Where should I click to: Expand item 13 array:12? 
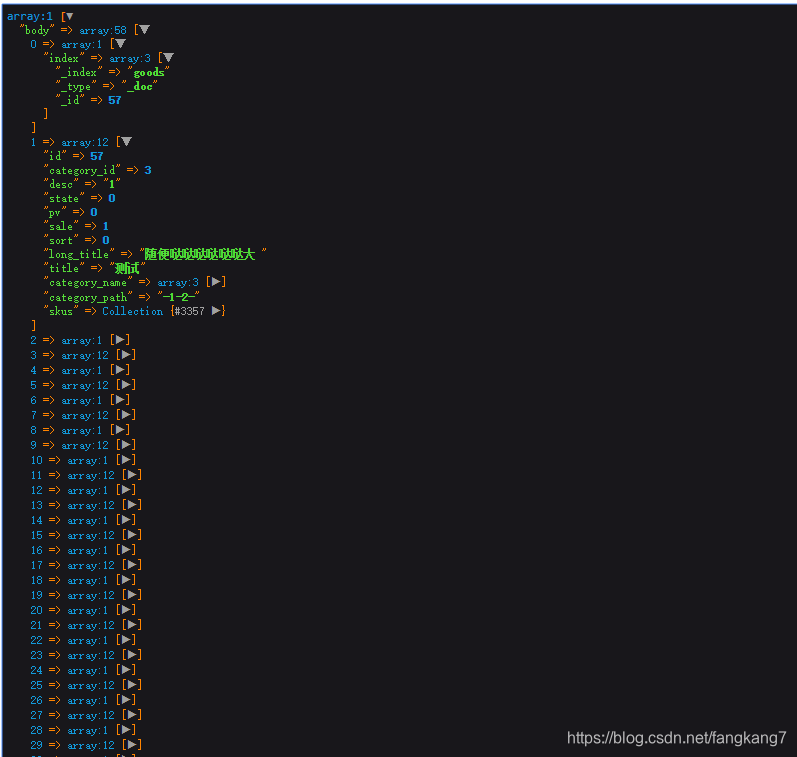[132, 505]
